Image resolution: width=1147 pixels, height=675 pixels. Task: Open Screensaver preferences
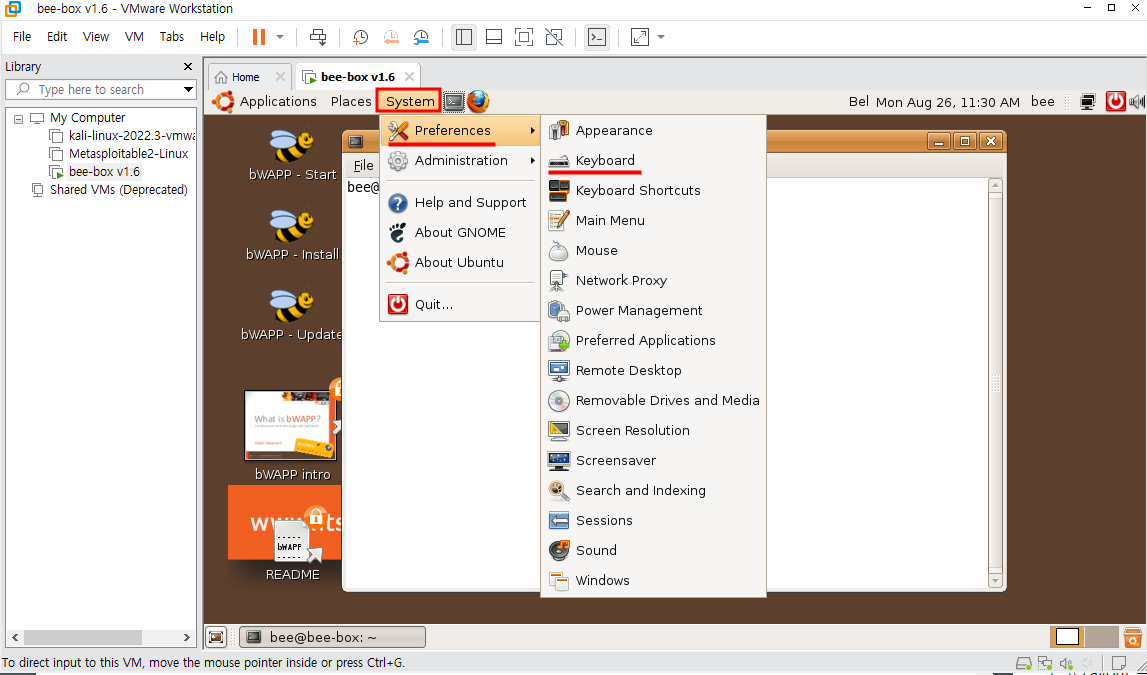point(653,461)
